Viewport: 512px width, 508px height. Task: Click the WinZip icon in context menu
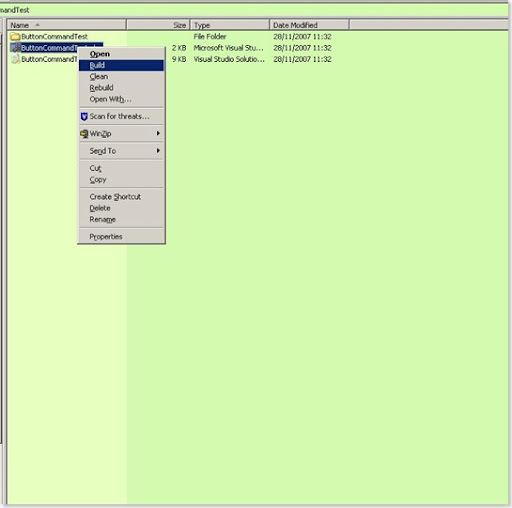click(84, 134)
